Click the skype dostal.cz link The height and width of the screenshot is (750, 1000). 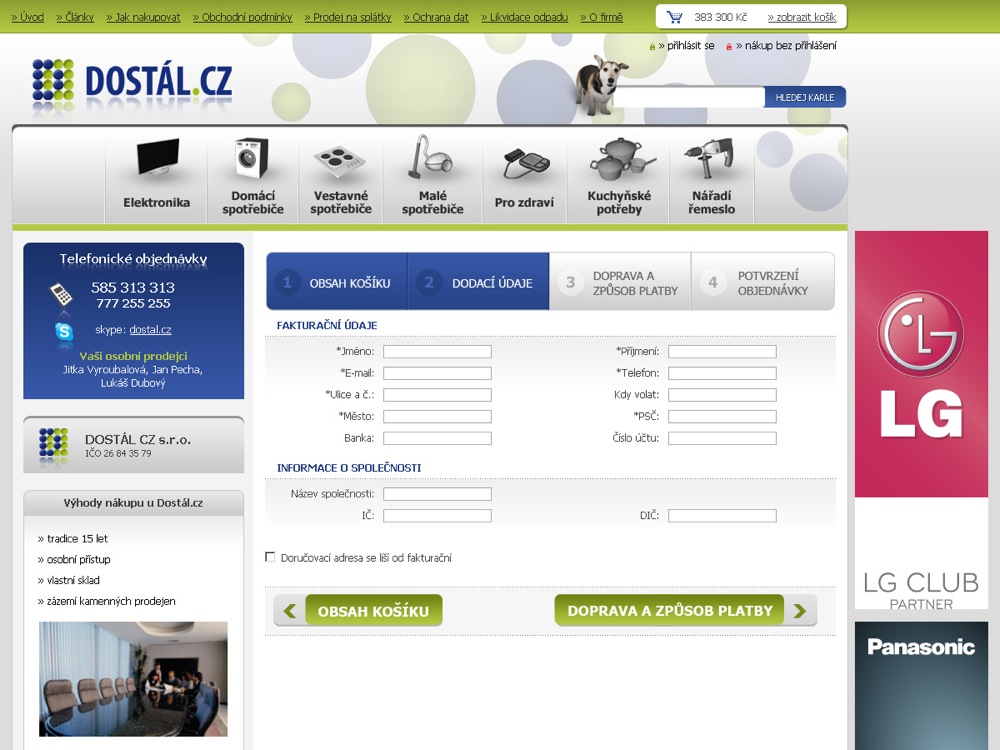(x=151, y=330)
